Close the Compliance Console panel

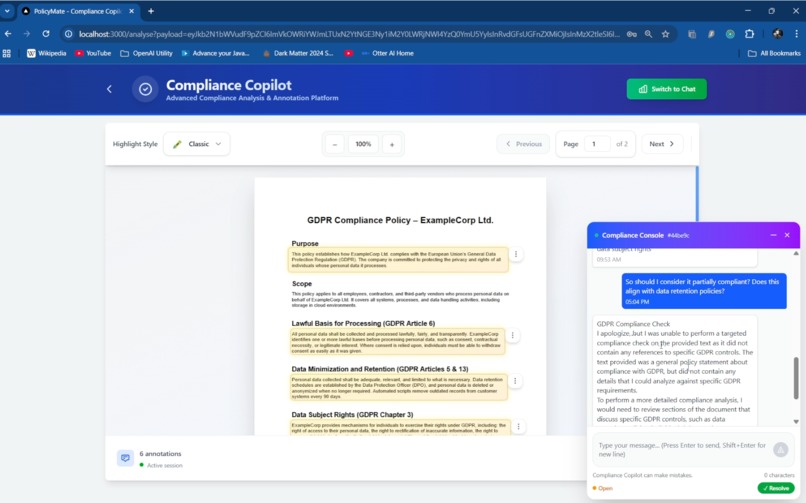click(787, 235)
